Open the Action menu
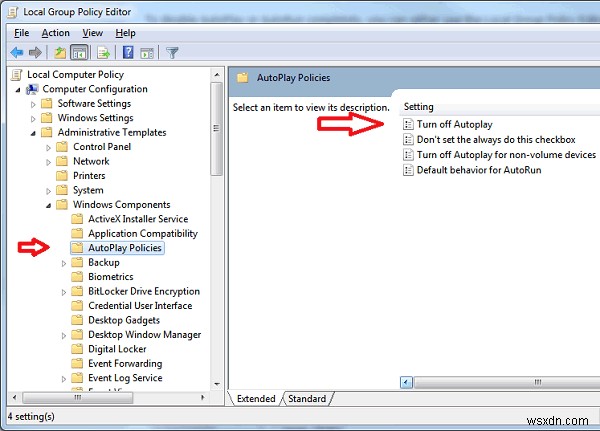 pyautogui.click(x=55, y=33)
